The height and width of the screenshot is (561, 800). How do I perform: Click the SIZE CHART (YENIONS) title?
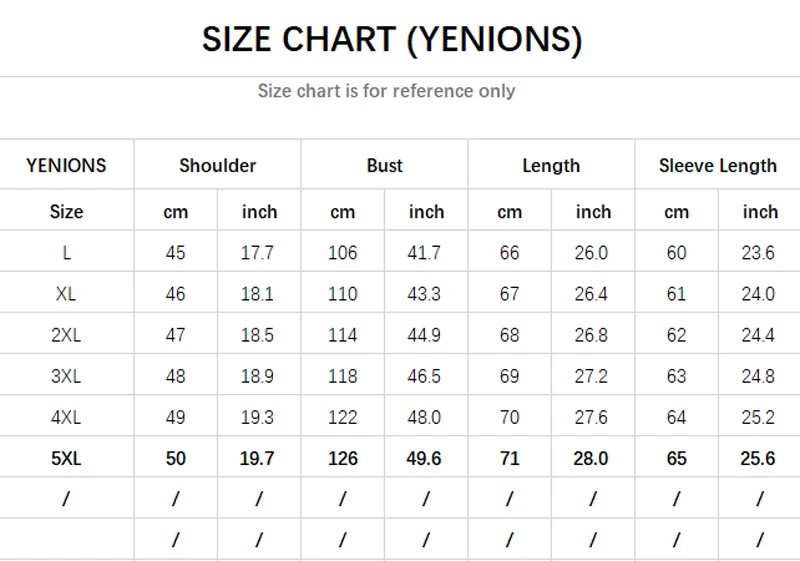pos(392,39)
